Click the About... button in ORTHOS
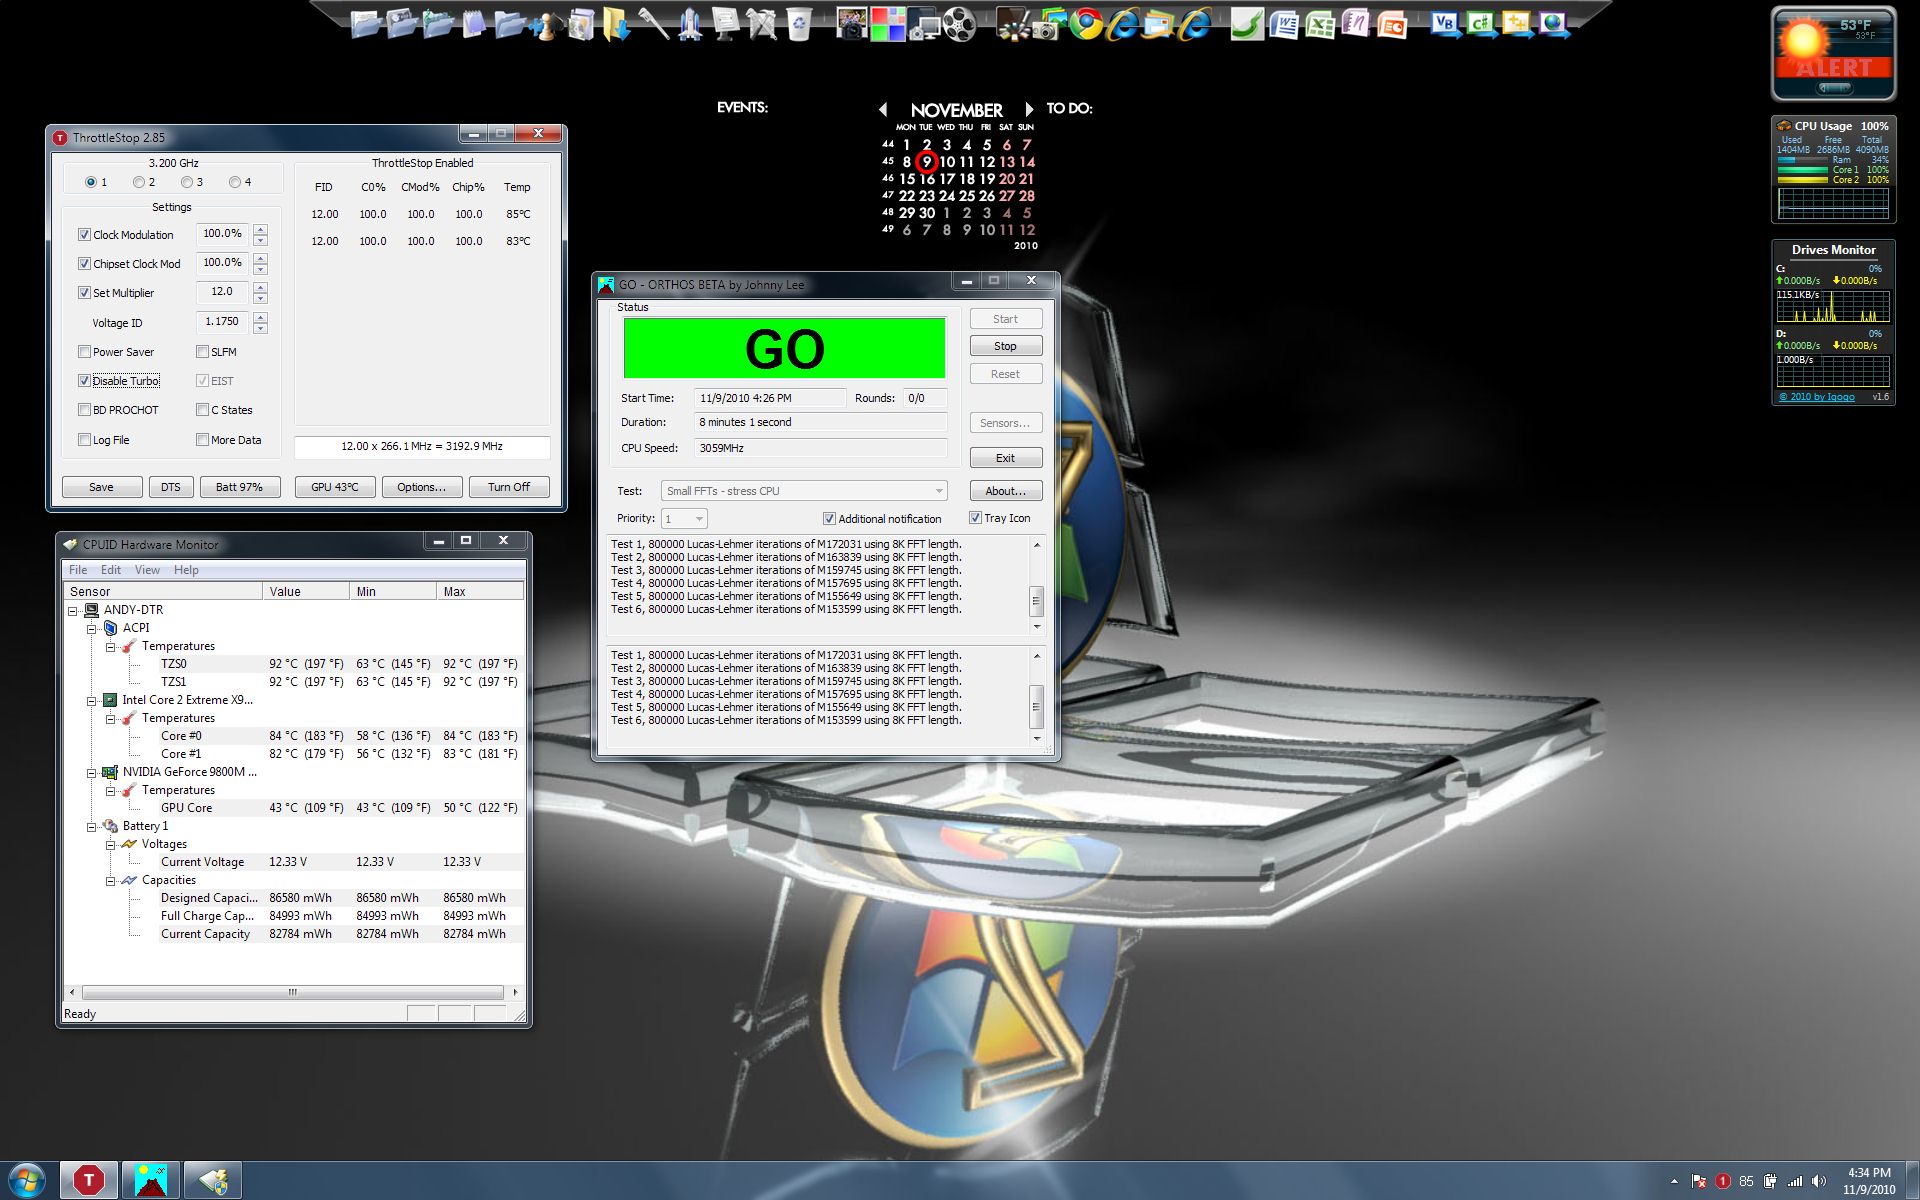Viewport: 1920px width, 1200px height. coord(1005,491)
